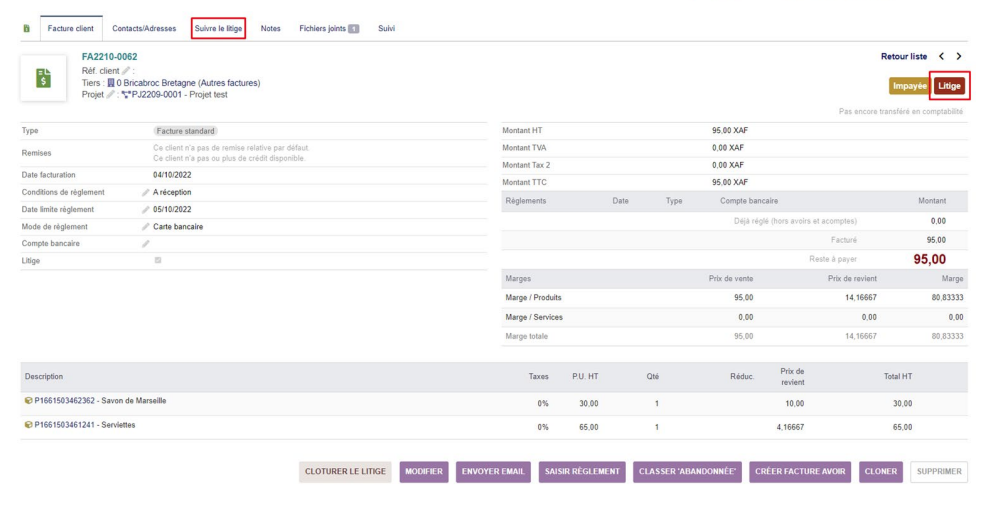Click the Montant TTC value 95,00 XAF
986x521 pixels.
point(729,182)
